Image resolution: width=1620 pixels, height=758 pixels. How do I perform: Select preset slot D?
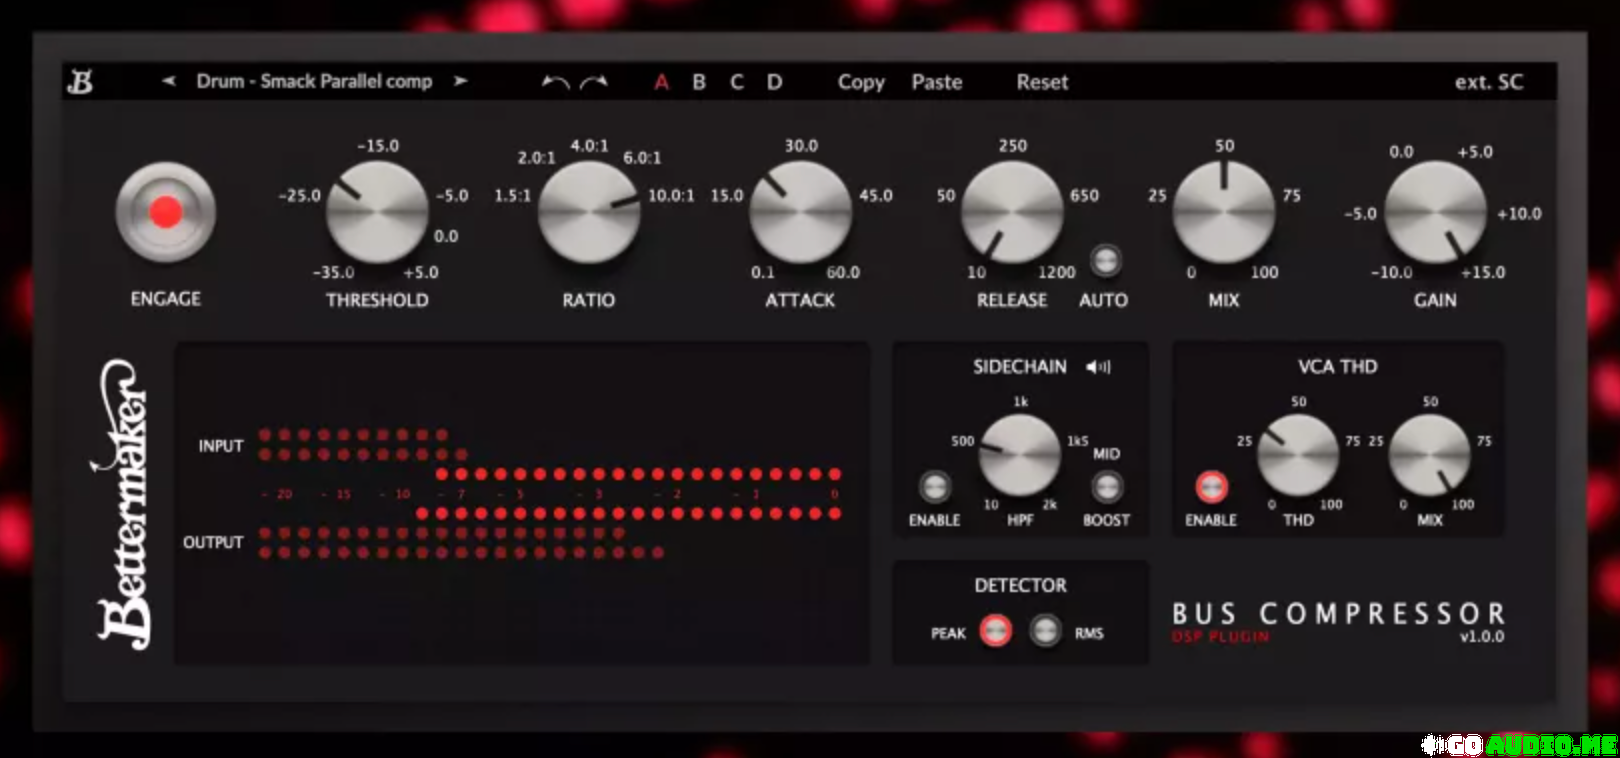[x=775, y=82]
